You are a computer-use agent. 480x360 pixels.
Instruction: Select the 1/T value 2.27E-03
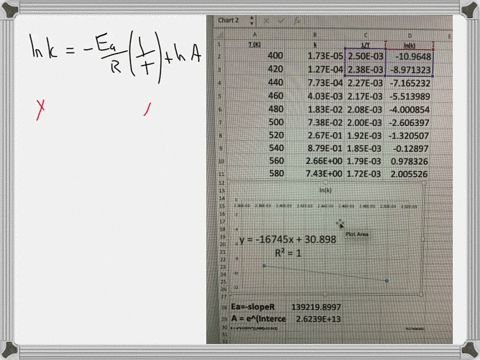[x=365, y=83]
